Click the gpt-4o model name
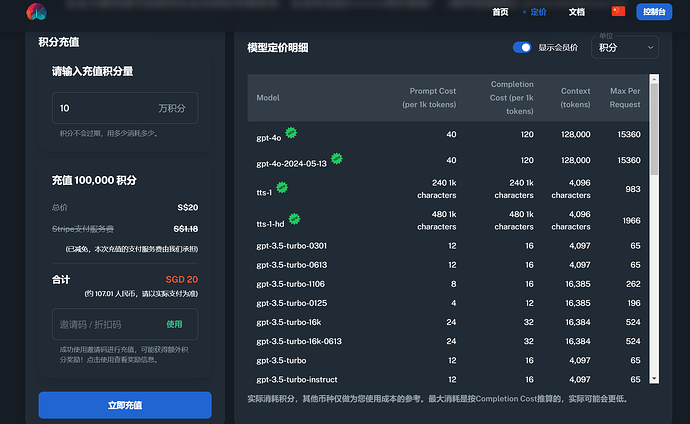 pos(268,138)
